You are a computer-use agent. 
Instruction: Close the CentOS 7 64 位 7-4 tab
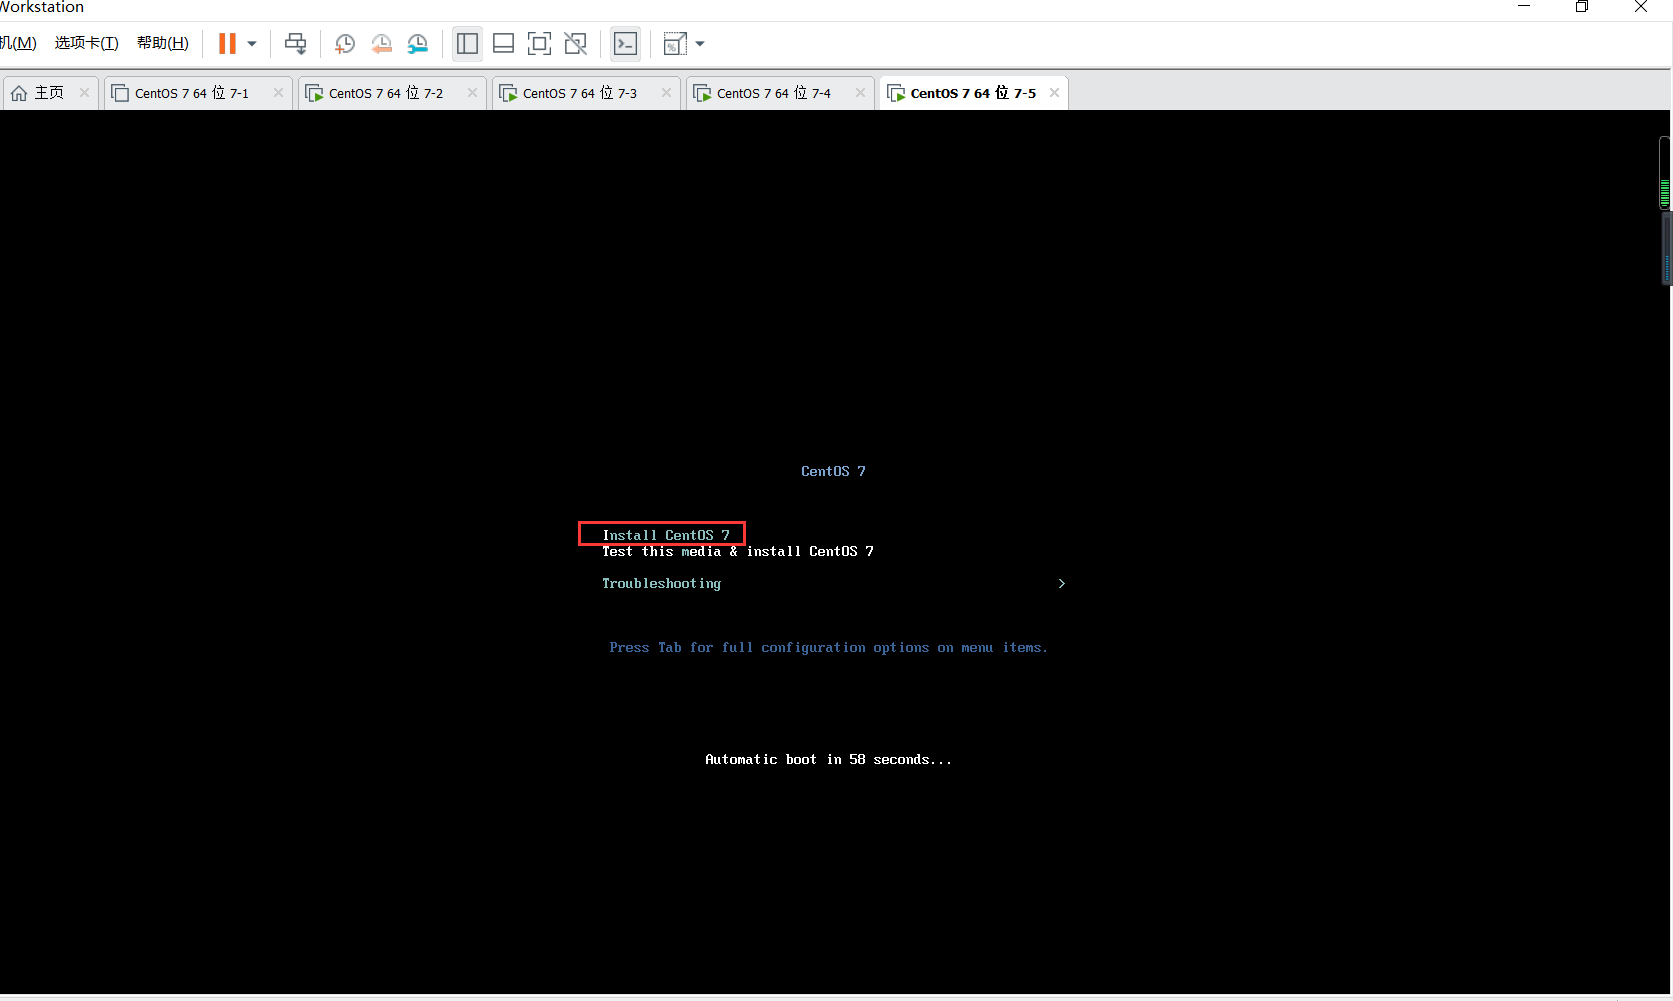click(861, 93)
